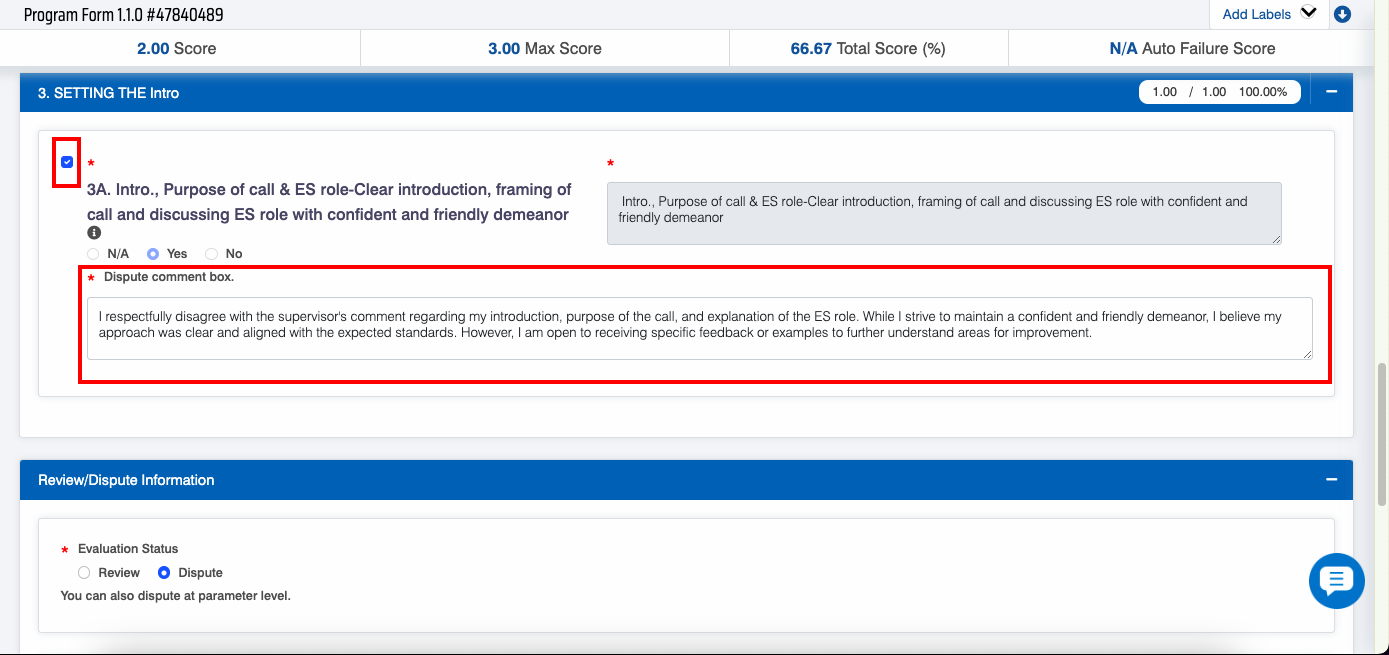Collapse the Review/Dispute Information panel
Screen dimensions: 1389x655
point(1331,480)
